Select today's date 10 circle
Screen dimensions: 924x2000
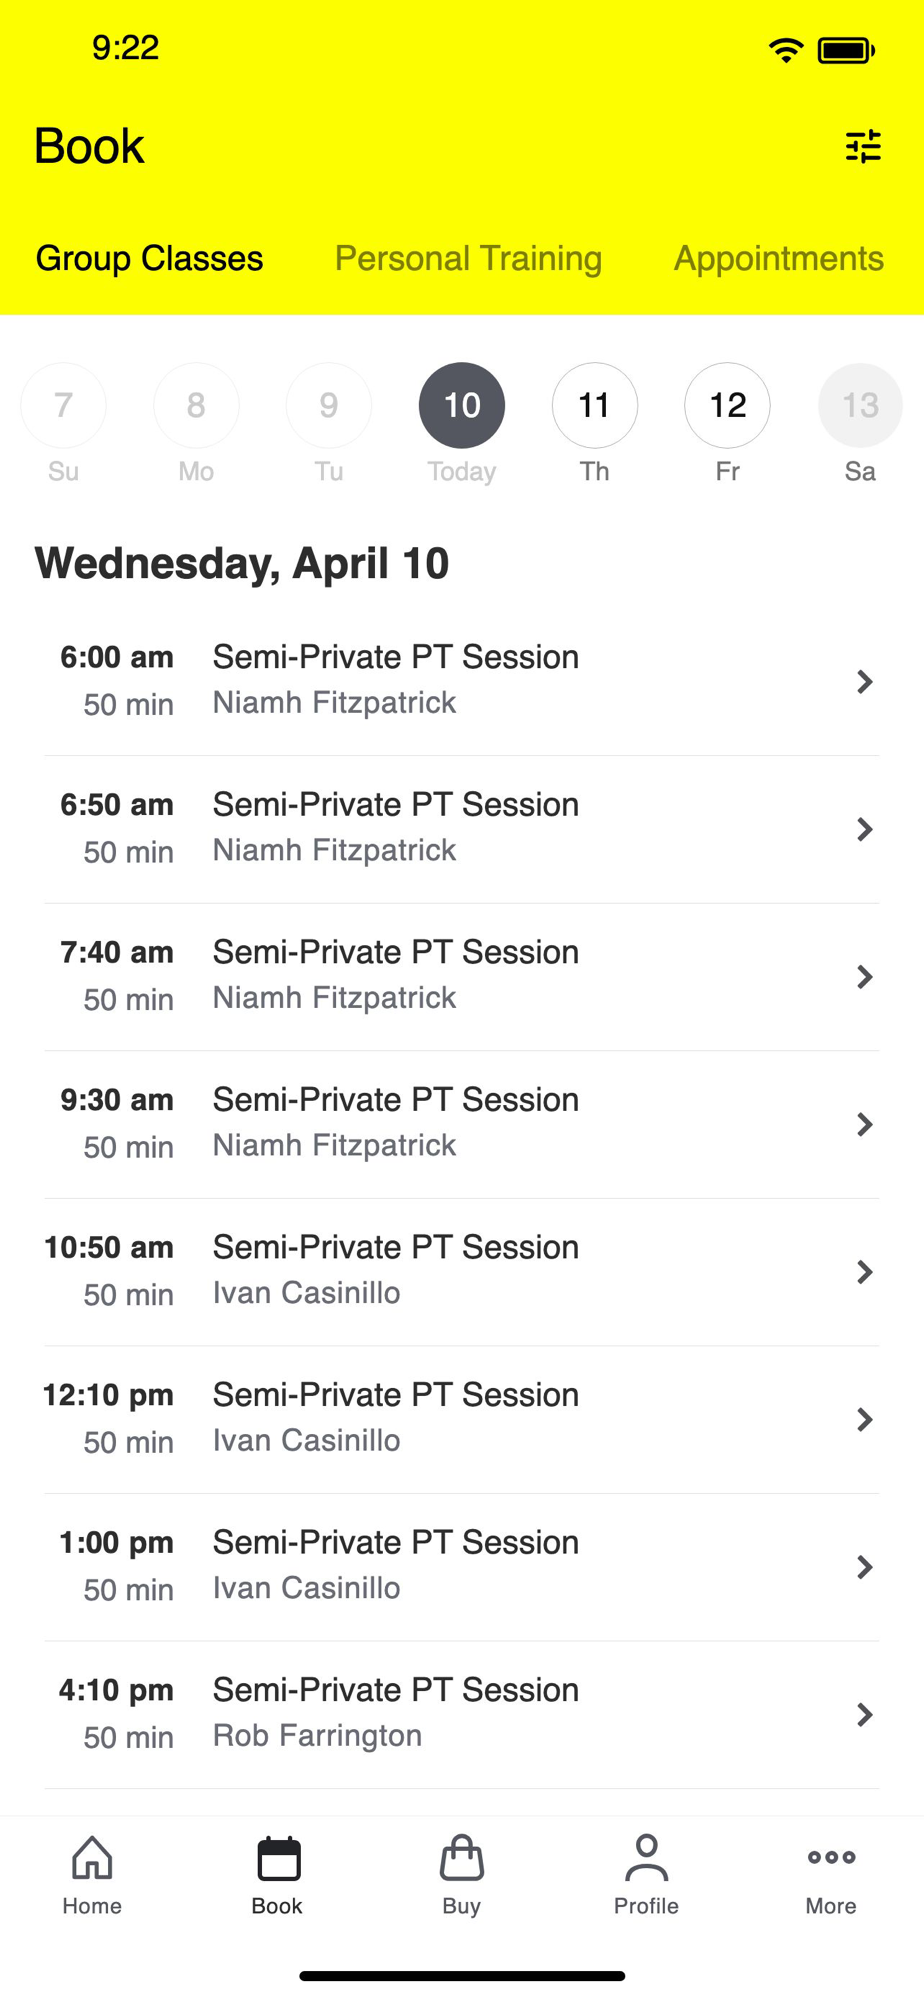461,405
